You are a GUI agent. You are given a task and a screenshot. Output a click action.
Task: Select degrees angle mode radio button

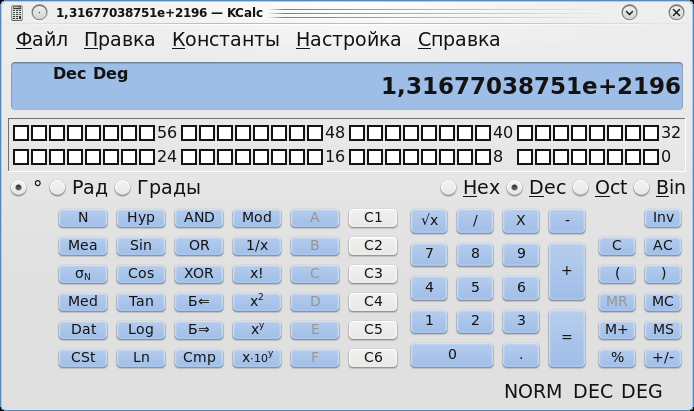tap(19, 188)
